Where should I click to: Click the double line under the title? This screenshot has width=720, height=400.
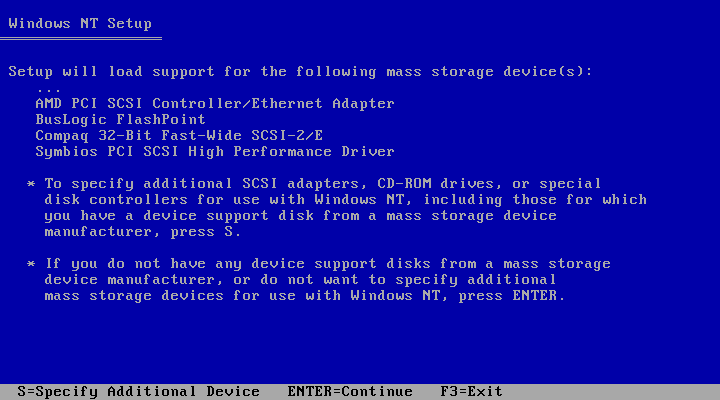[x=80, y=38]
